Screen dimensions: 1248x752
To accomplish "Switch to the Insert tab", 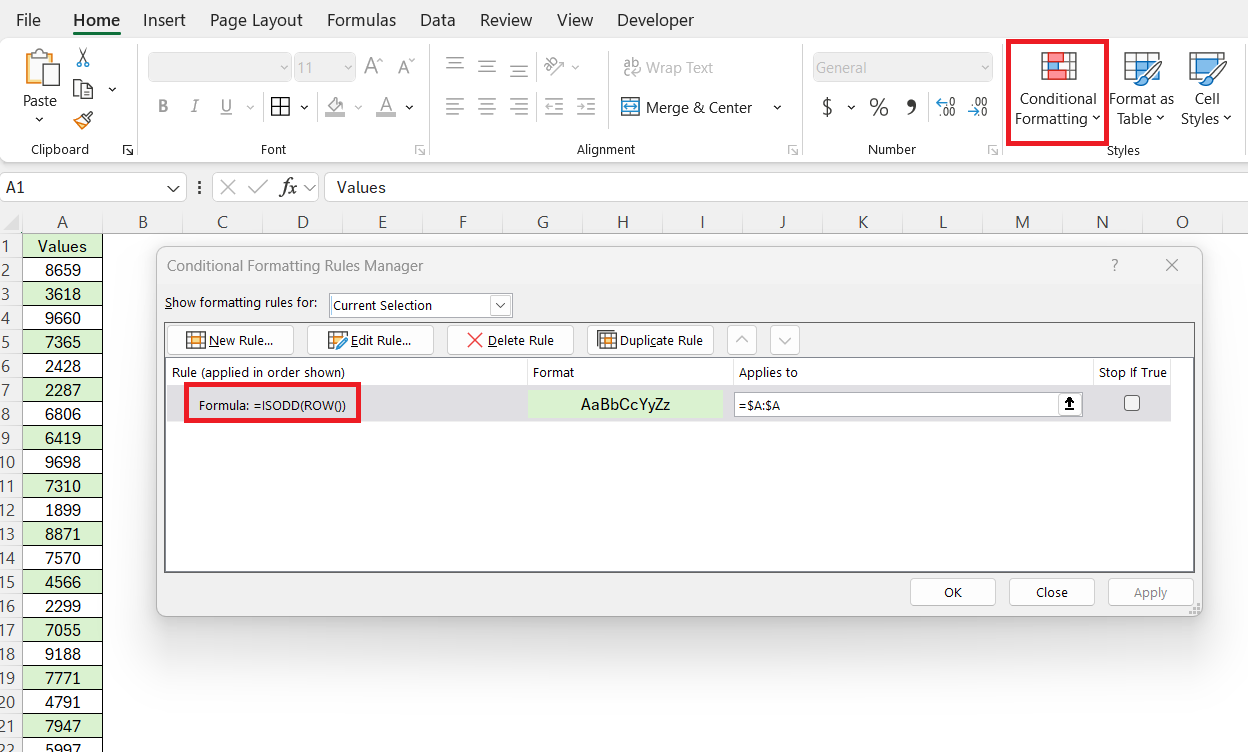I will [164, 20].
